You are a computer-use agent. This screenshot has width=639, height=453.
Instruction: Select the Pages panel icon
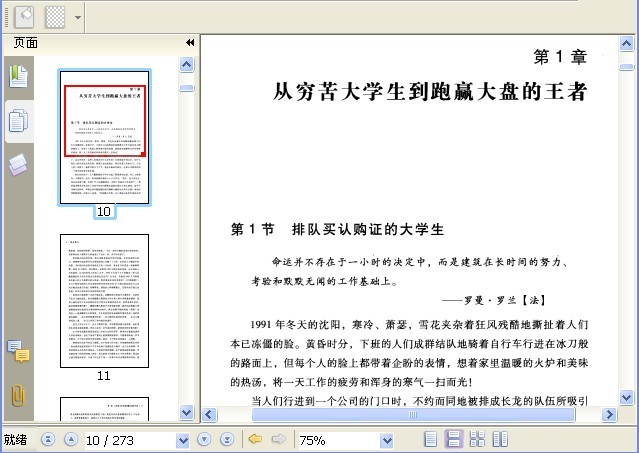(x=18, y=121)
